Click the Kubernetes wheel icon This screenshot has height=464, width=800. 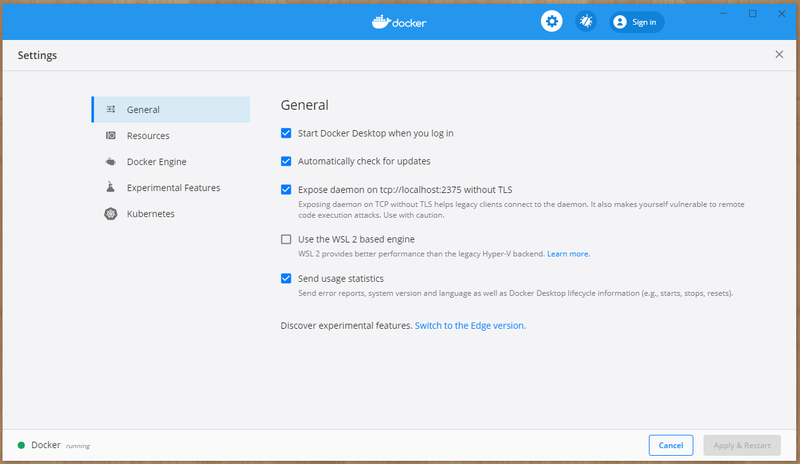point(111,213)
